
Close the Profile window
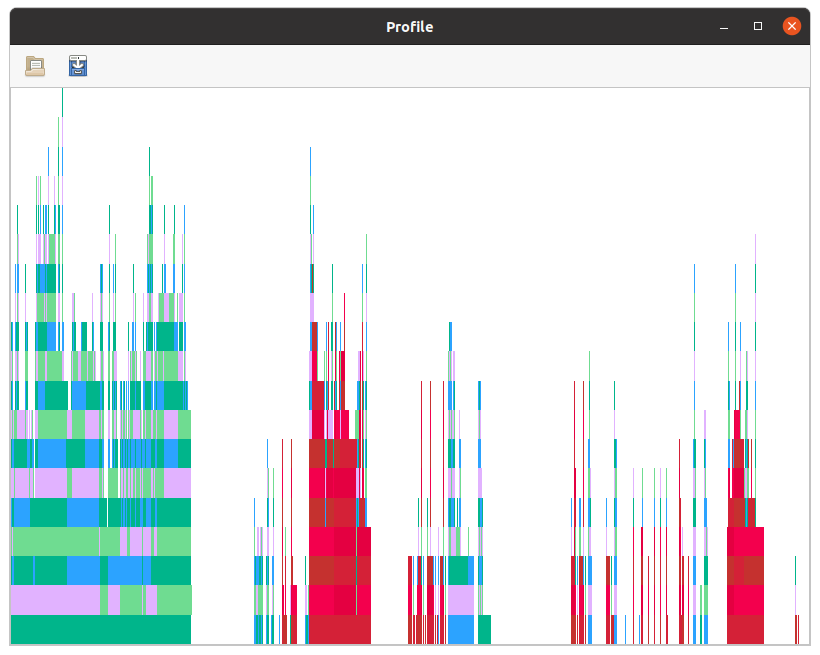click(x=791, y=27)
